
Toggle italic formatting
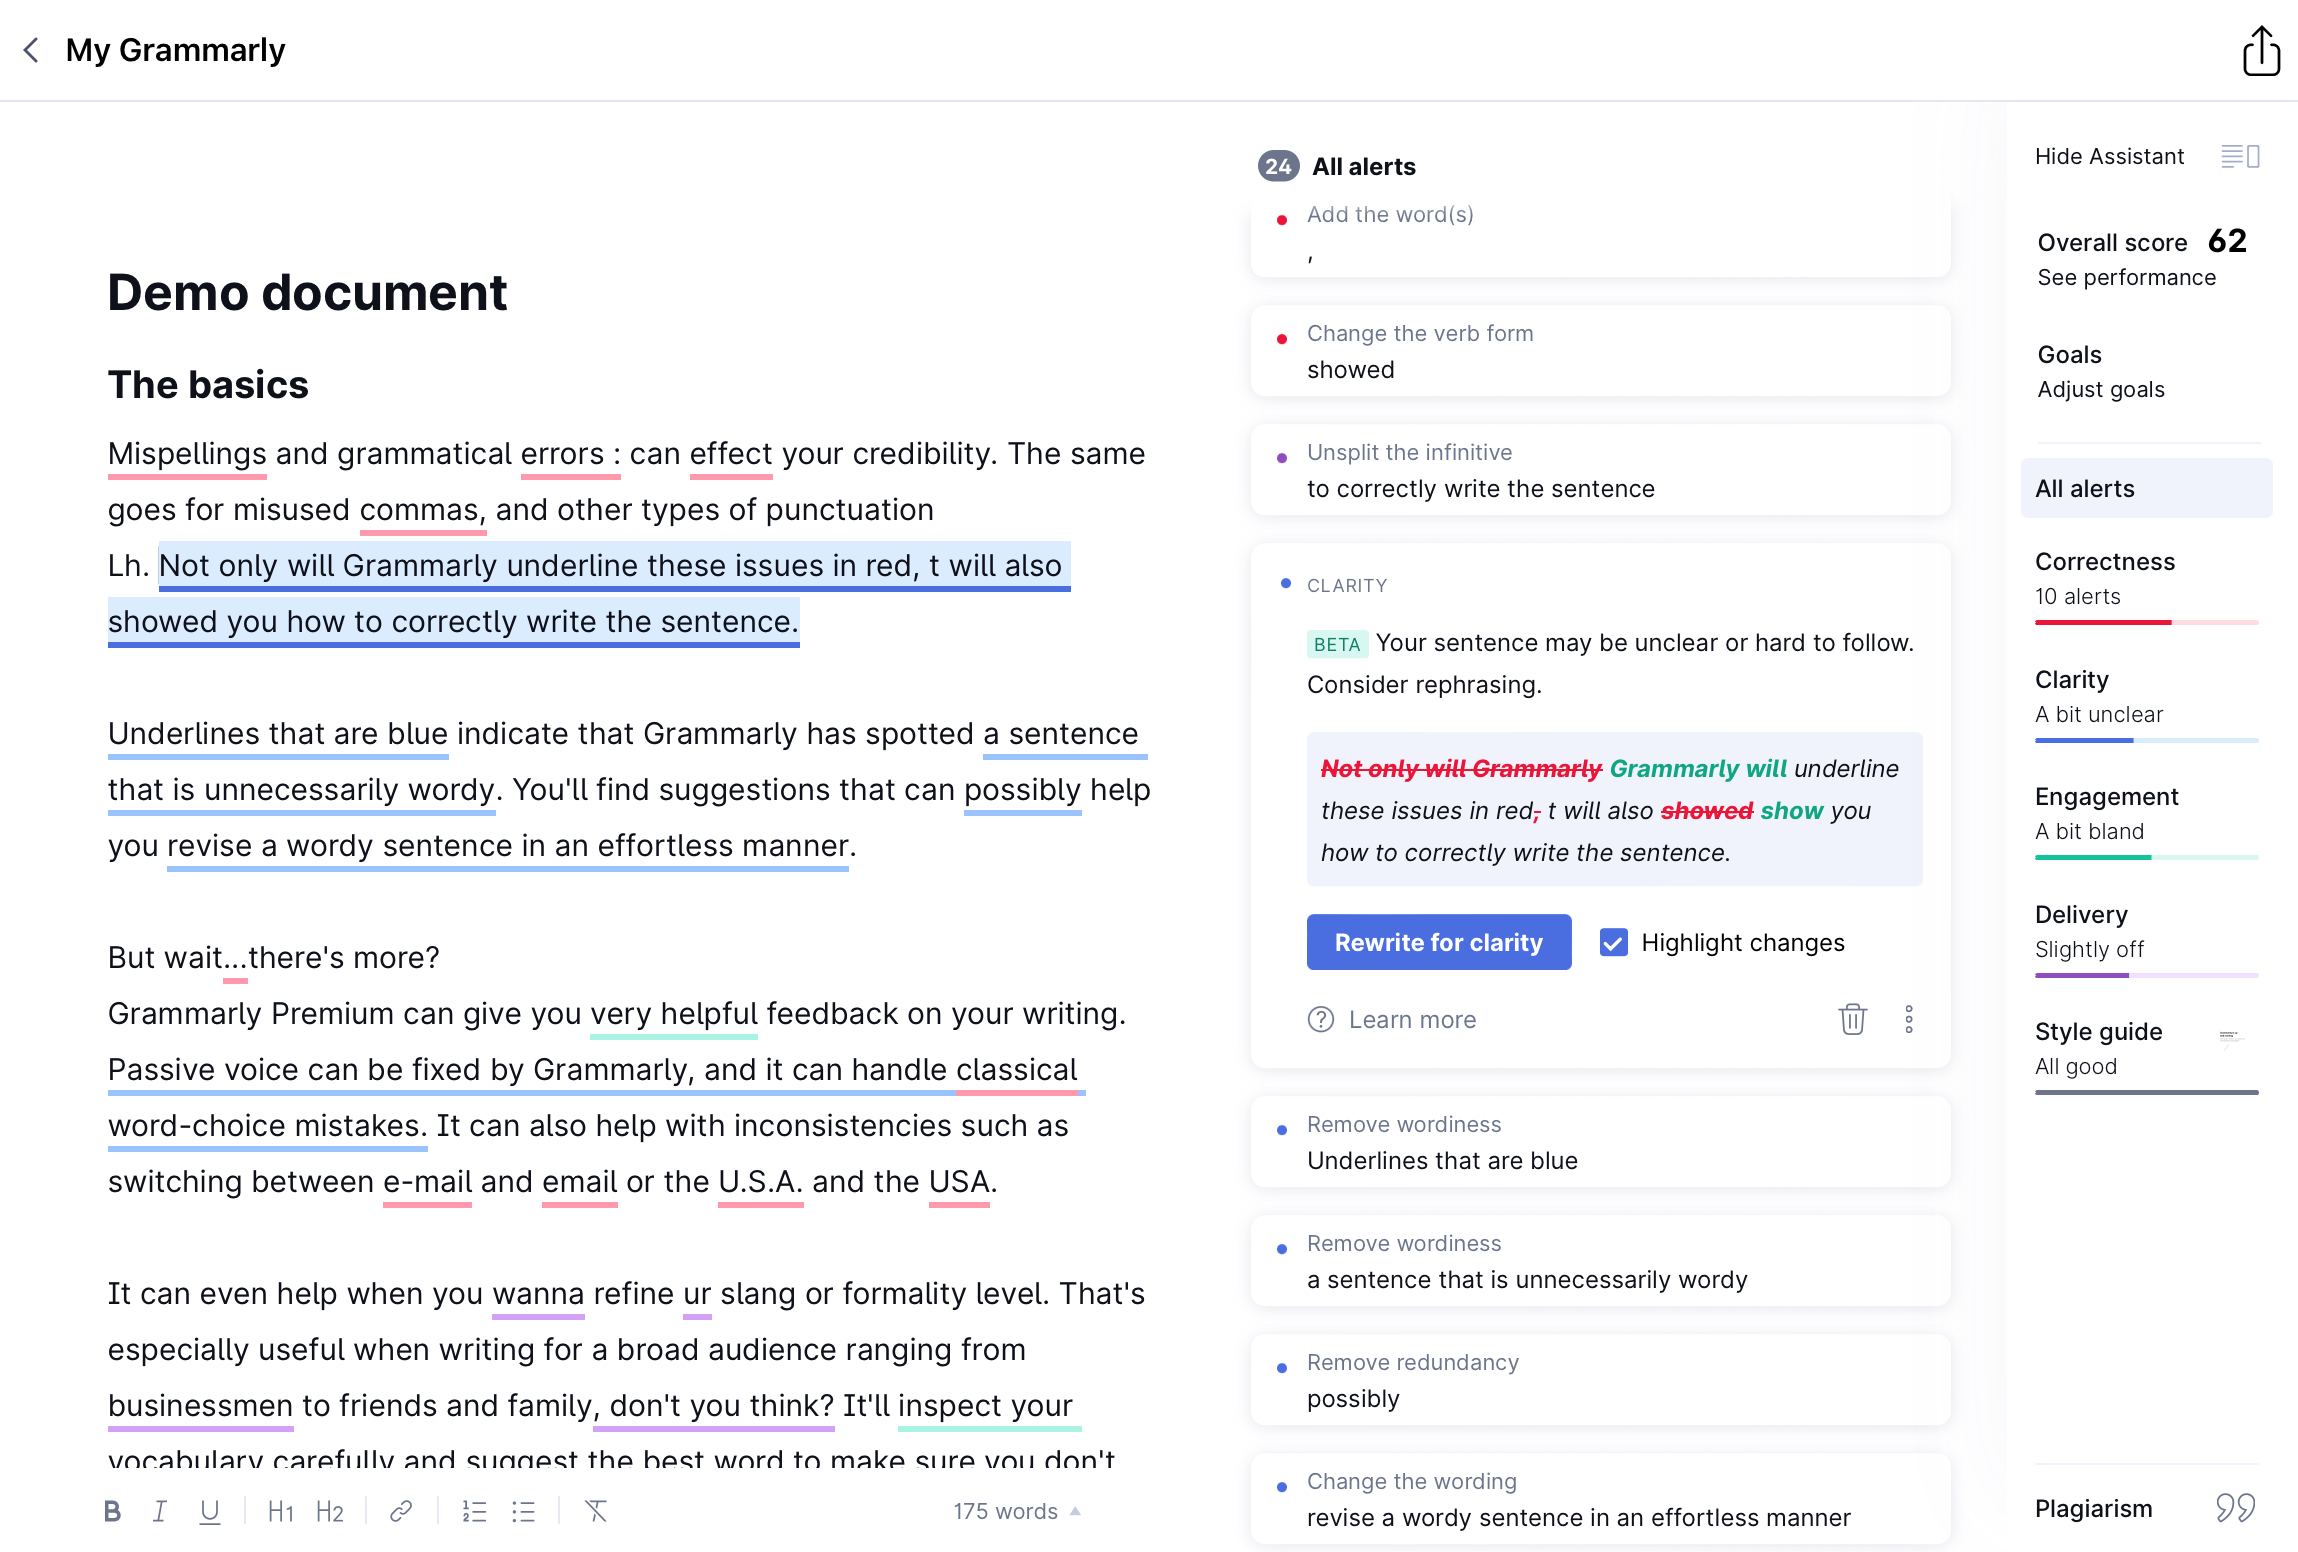[x=160, y=1511]
